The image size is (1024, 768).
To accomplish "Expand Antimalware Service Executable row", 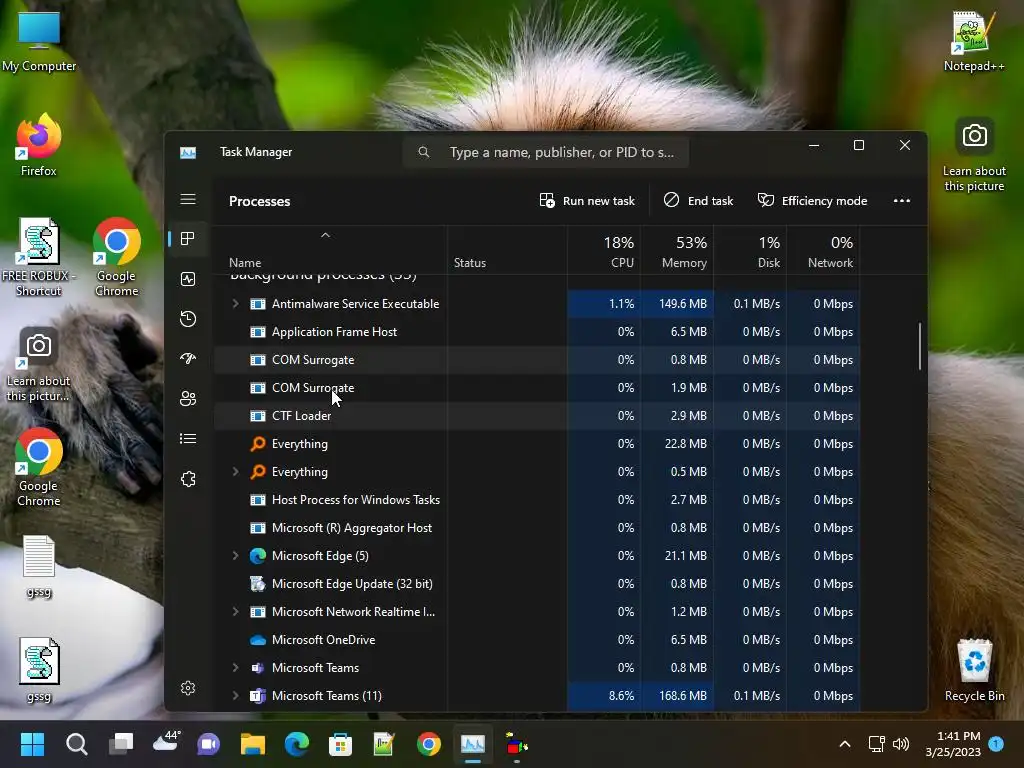I will click(x=235, y=304).
